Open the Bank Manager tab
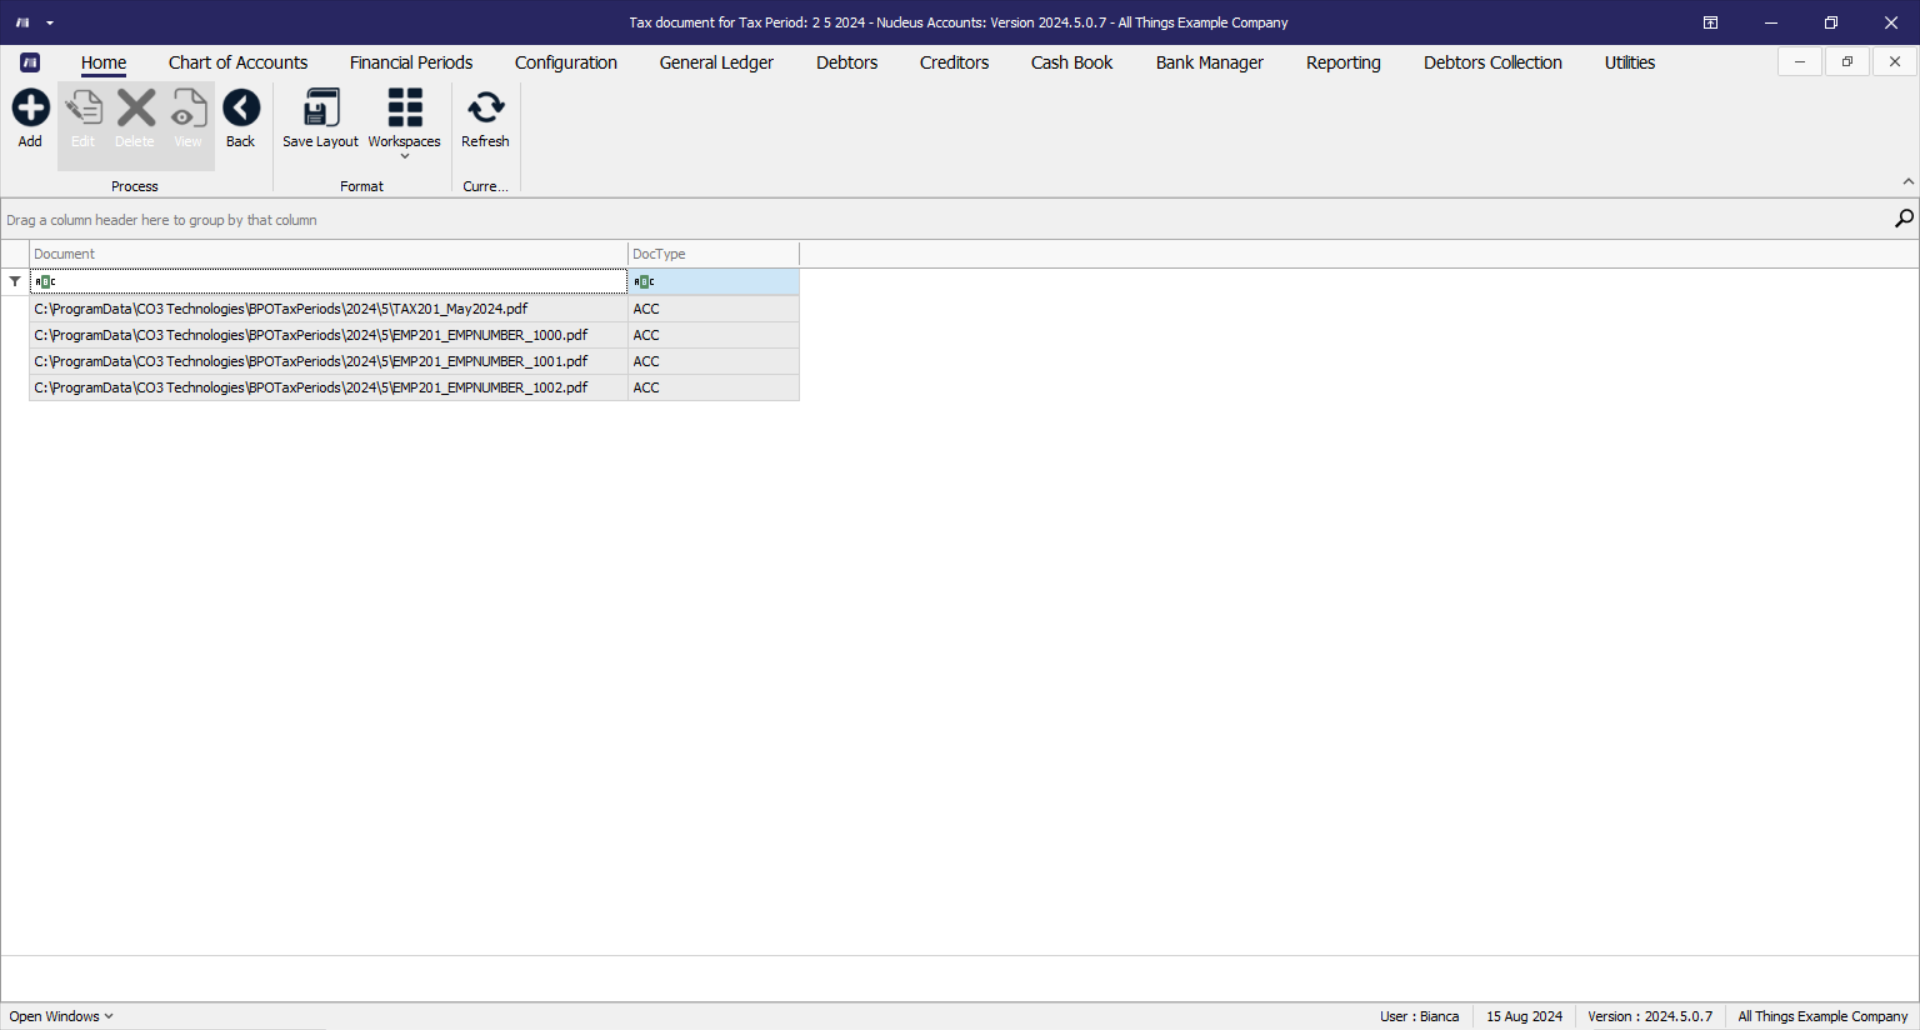This screenshot has height=1030, width=1920. coord(1210,62)
